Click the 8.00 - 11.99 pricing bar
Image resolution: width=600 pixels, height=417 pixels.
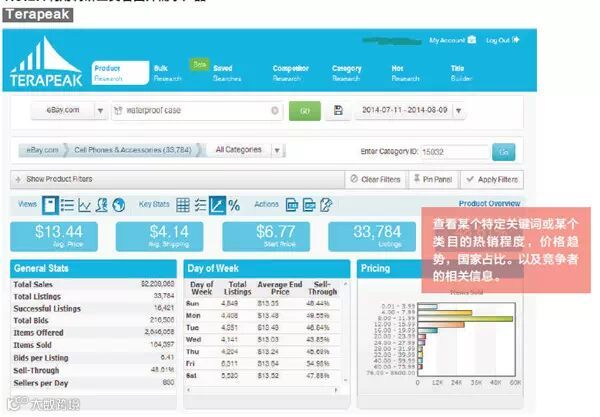[465, 319]
